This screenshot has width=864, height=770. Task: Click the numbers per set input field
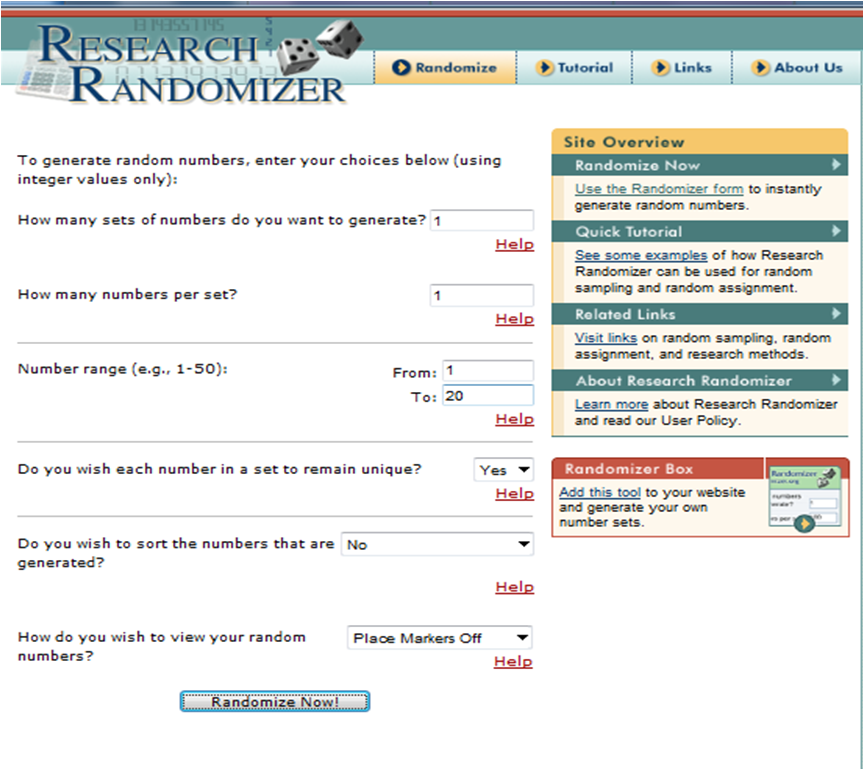pos(482,295)
